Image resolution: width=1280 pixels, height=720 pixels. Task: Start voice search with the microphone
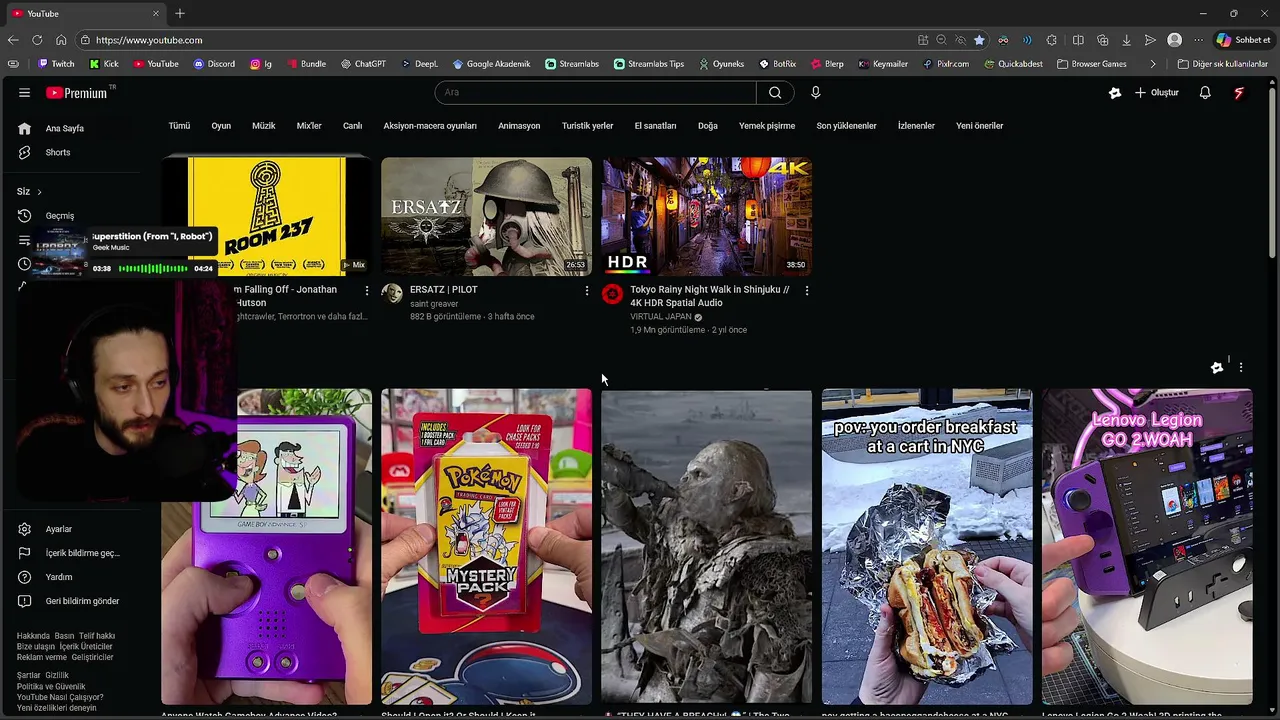coord(815,92)
